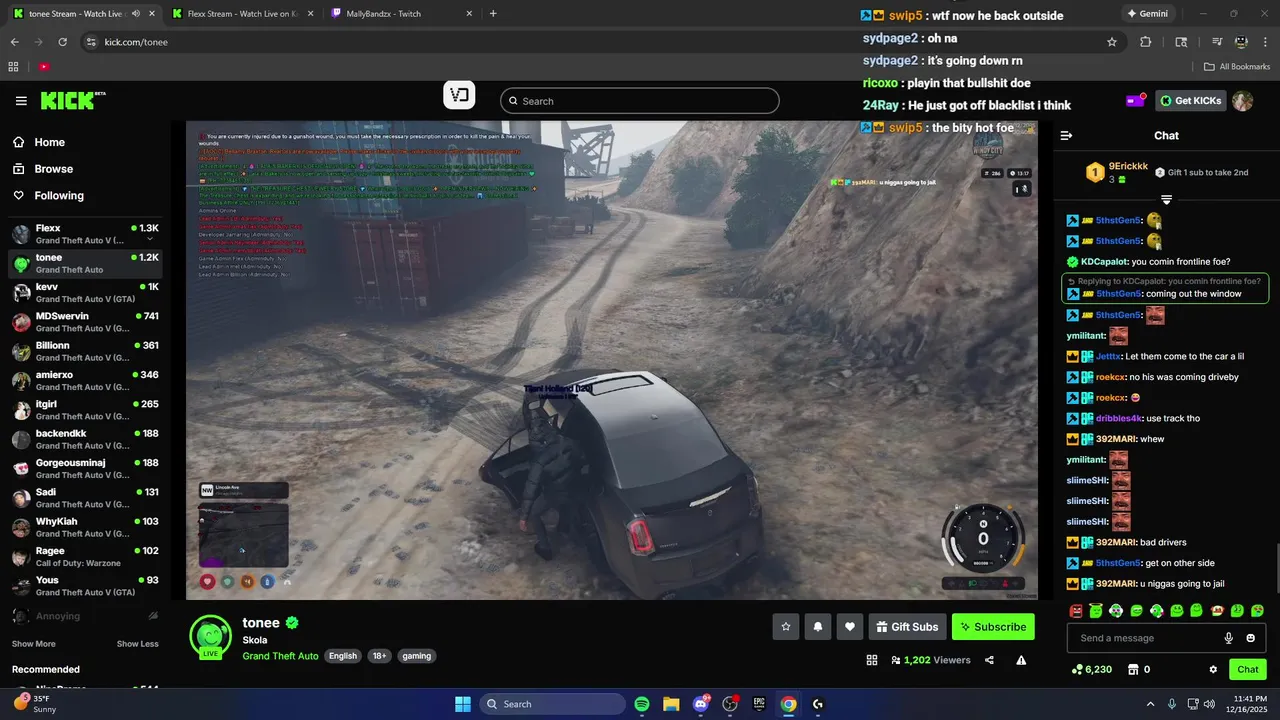Viewport: 1280px width, 720px height.
Task: Open the Epic Games launcher from the taskbar
Action: tap(759, 704)
